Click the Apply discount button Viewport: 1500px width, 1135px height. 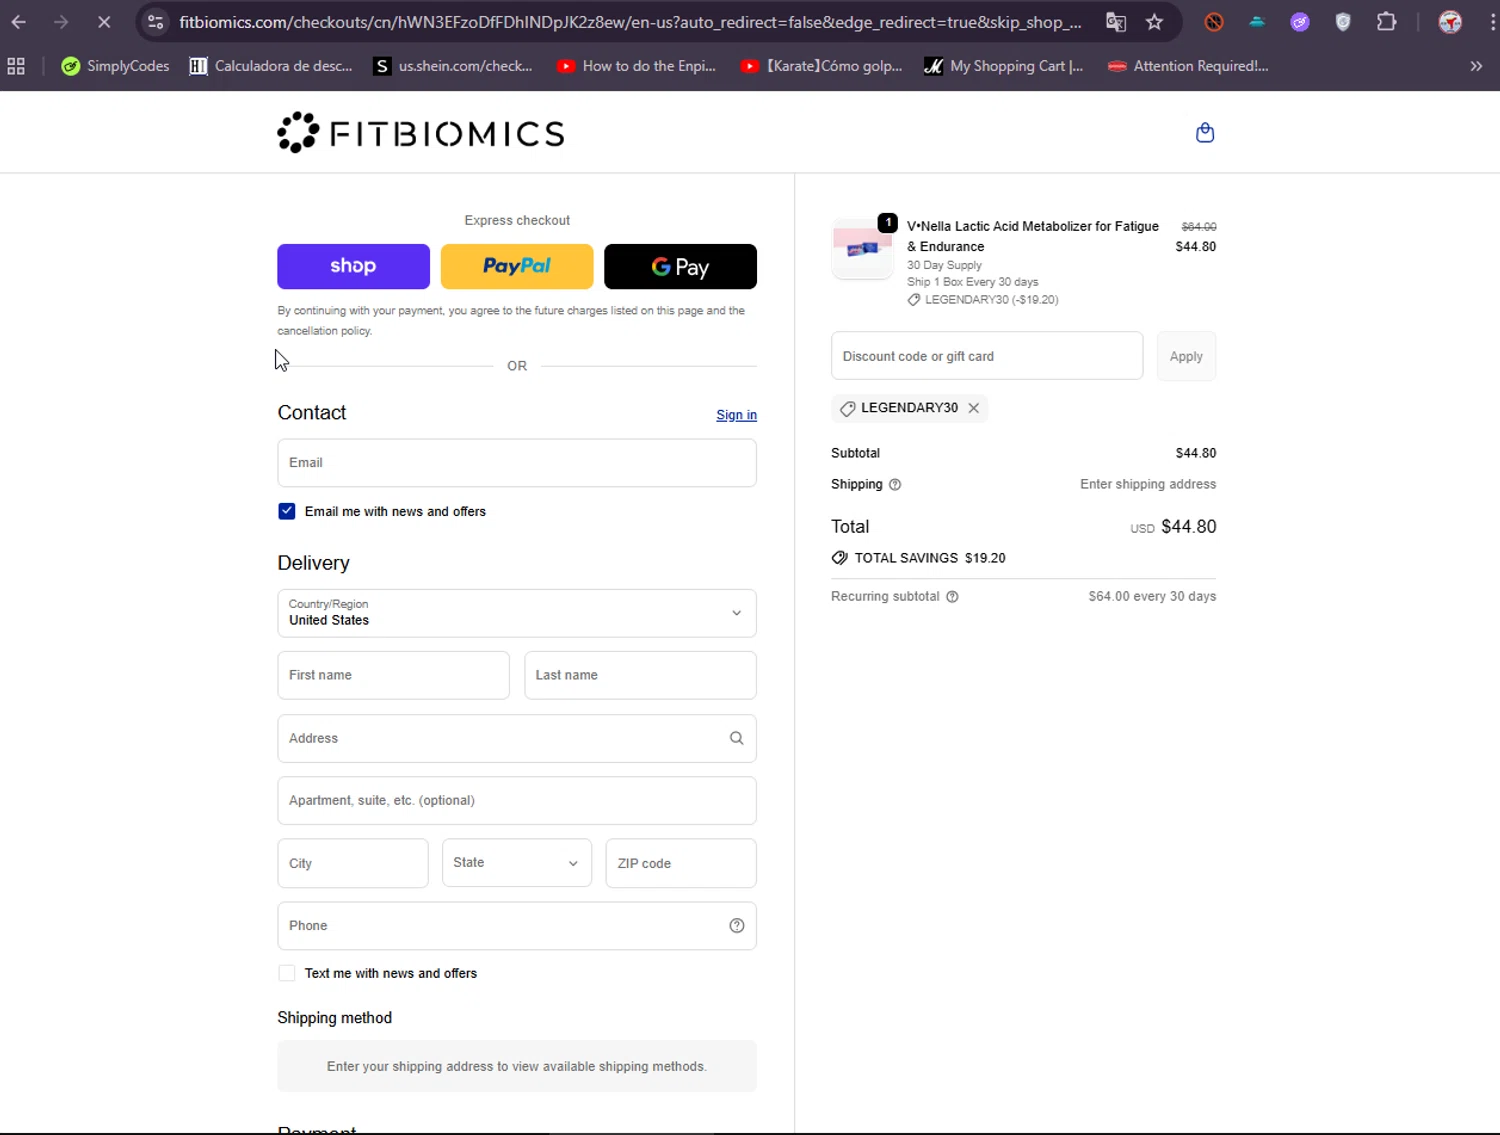coord(1186,356)
